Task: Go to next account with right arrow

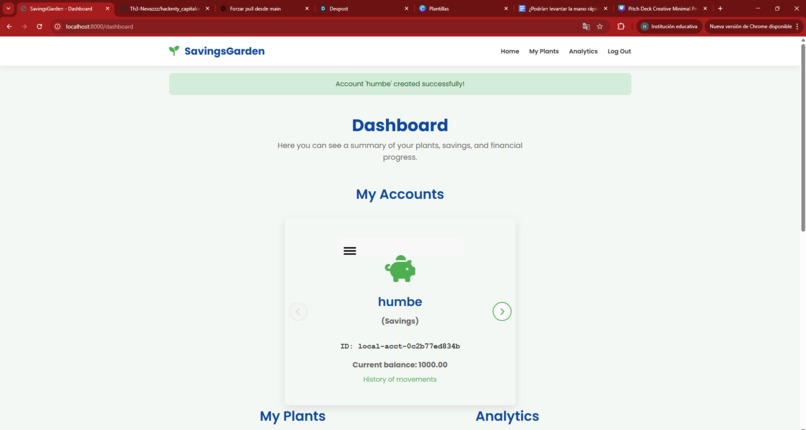Action: [502, 311]
